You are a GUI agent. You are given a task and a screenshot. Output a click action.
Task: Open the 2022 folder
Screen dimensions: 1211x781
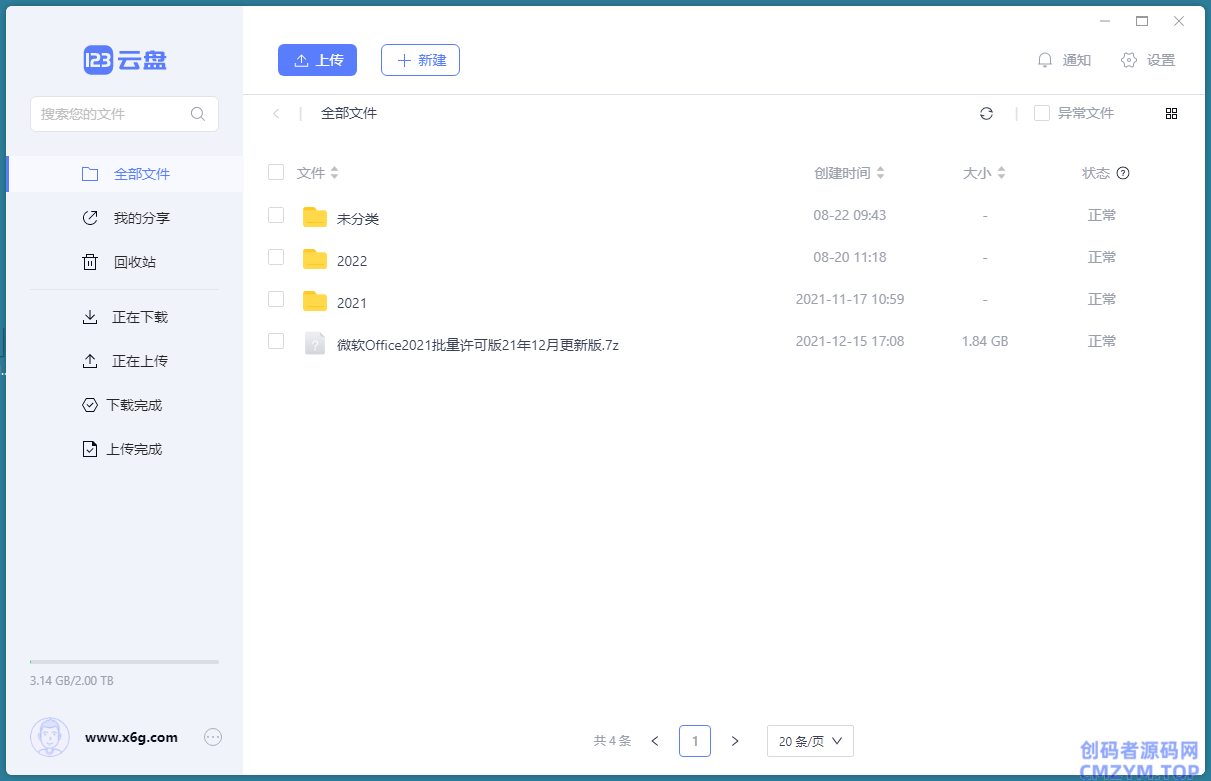click(352, 260)
